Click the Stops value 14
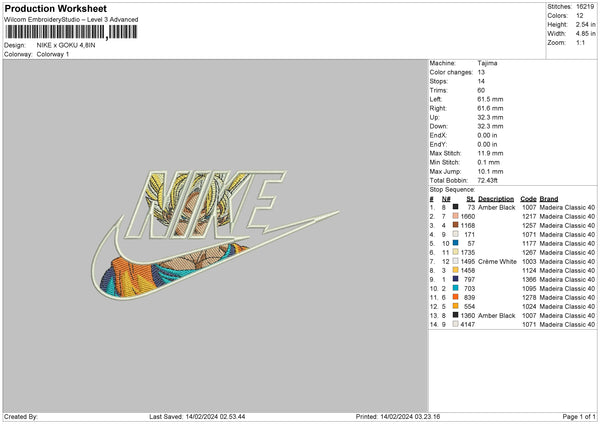600x424 pixels. 481,81
